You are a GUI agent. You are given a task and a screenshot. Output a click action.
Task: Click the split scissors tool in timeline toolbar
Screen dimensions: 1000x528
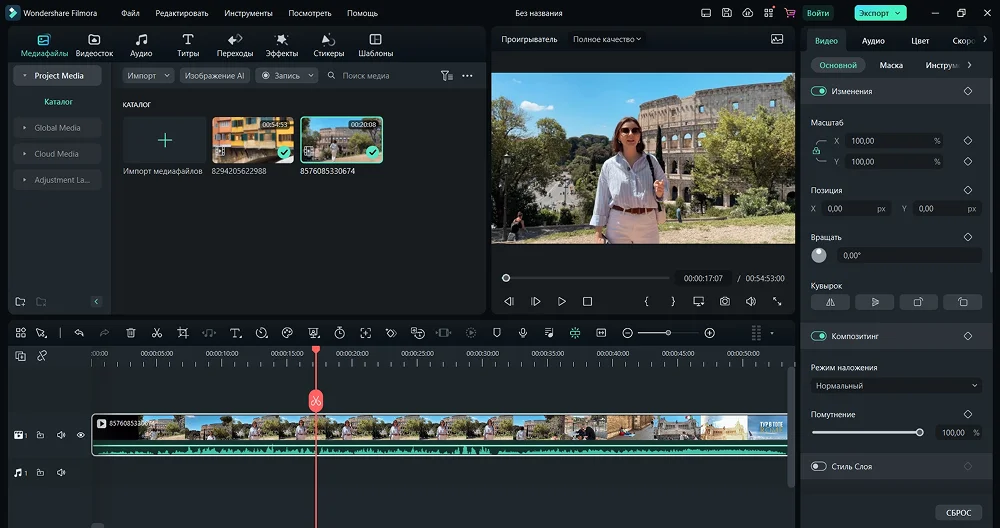(157, 333)
